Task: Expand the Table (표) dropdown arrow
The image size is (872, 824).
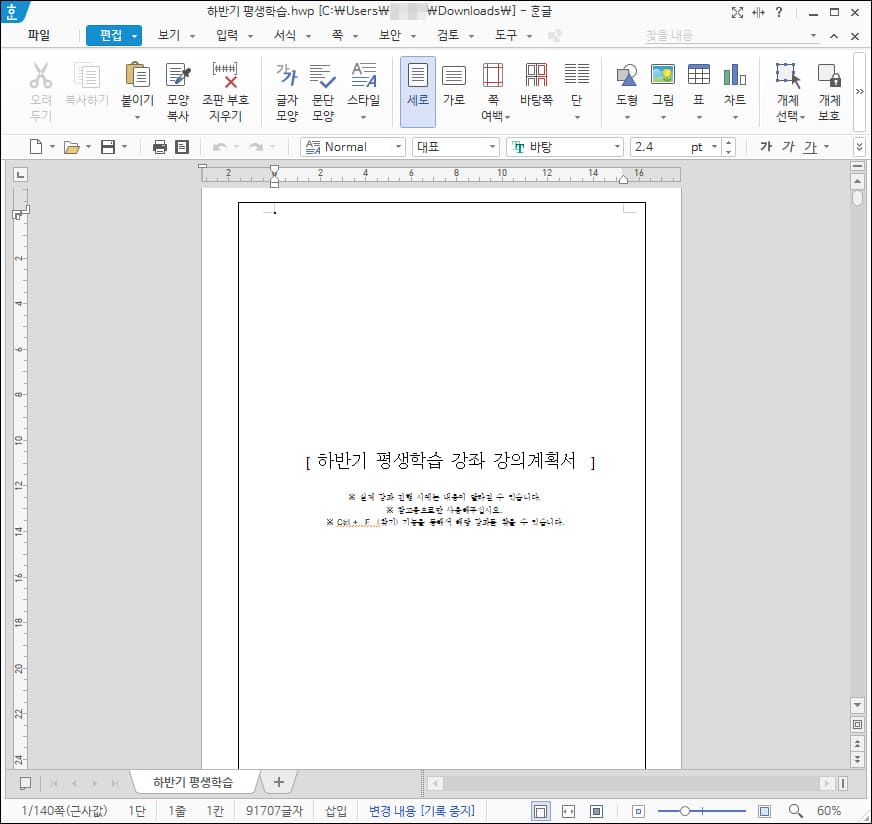Action: tap(698, 117)
